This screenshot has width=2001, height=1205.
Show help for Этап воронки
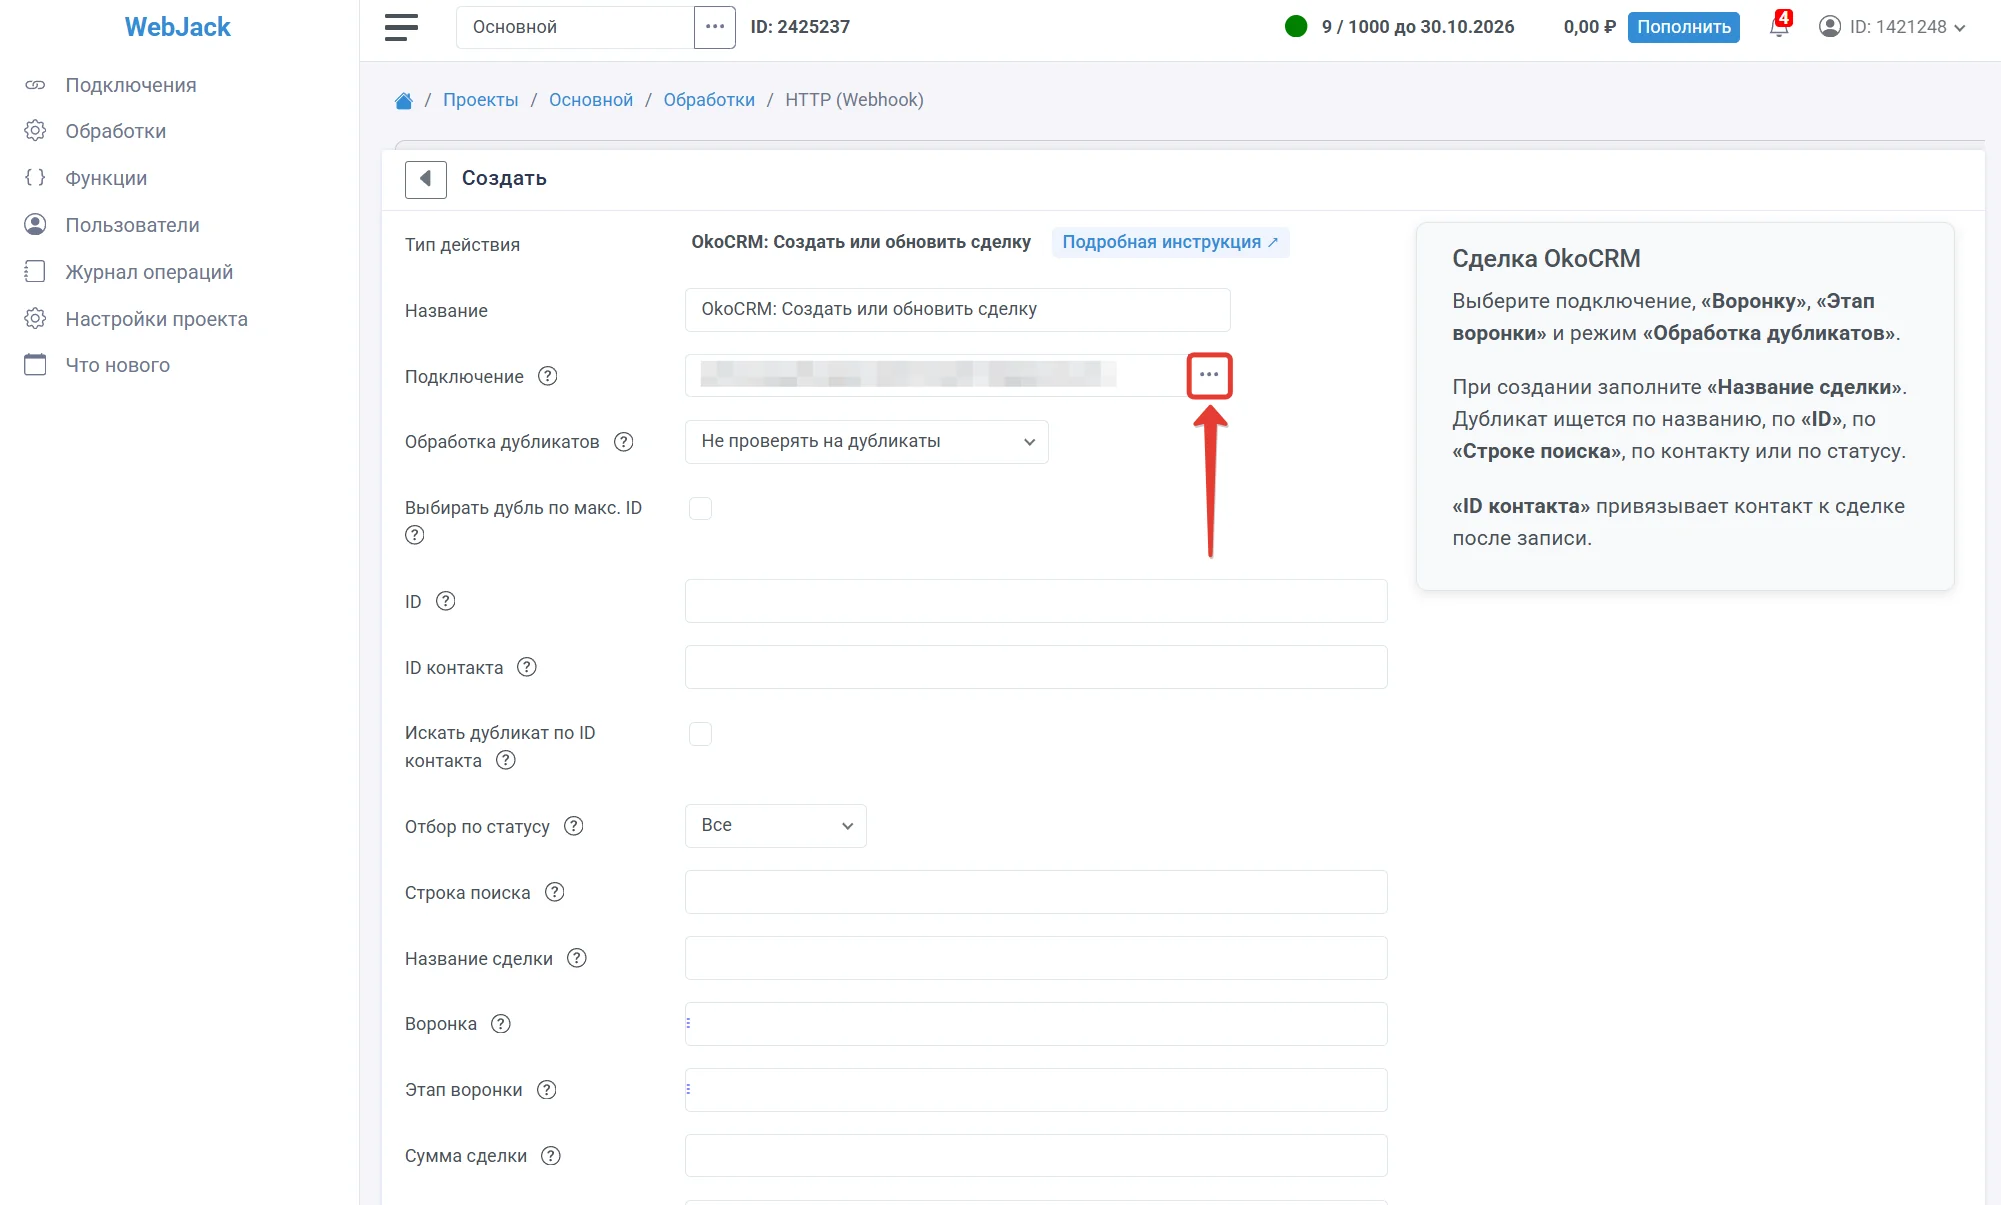click(547, 1090)
